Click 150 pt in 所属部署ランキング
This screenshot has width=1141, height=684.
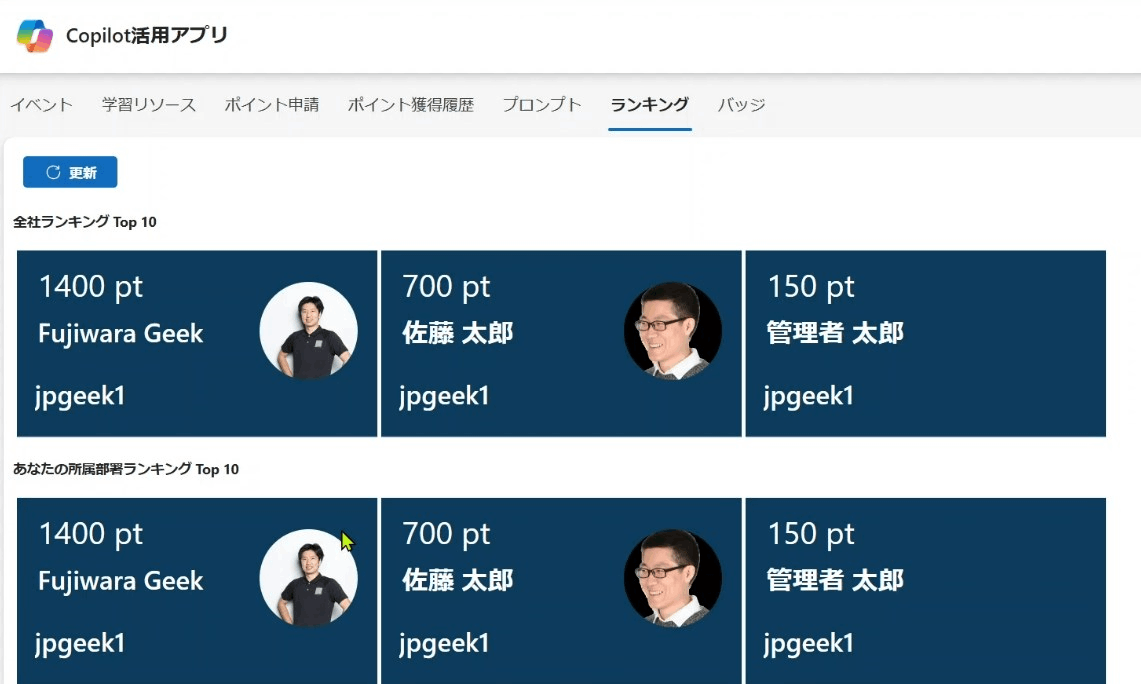point(811,534)
